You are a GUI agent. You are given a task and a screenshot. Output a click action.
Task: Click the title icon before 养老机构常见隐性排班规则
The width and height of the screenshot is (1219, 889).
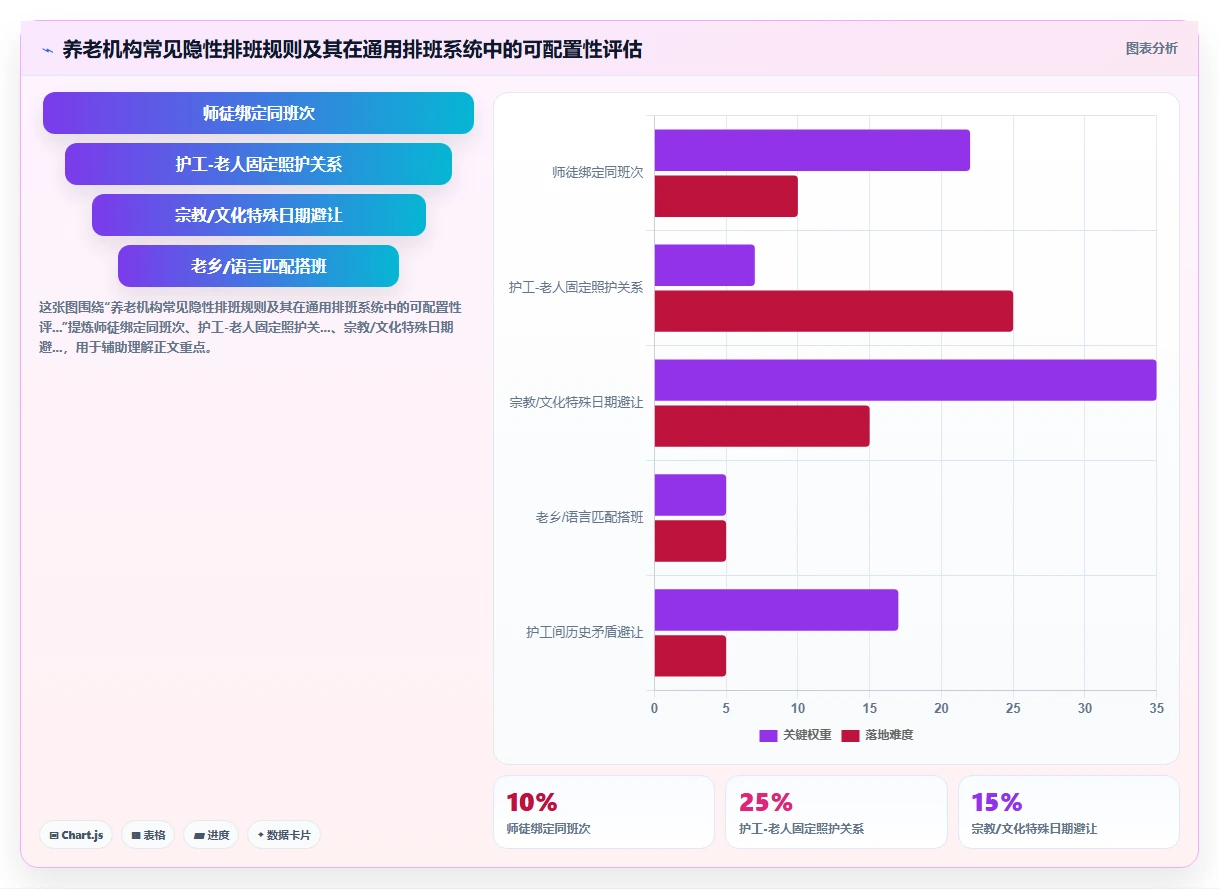47,49
